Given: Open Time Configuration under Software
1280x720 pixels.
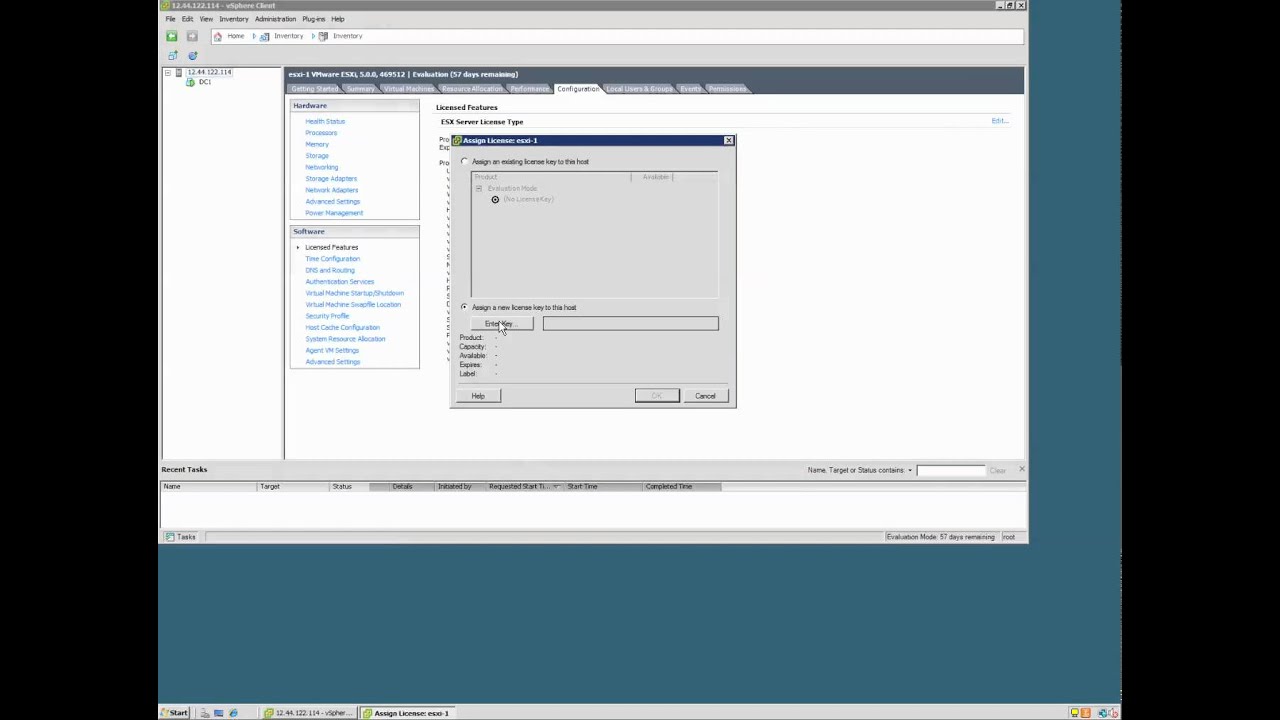Looking at the screenshot, I should pos(332,259).
